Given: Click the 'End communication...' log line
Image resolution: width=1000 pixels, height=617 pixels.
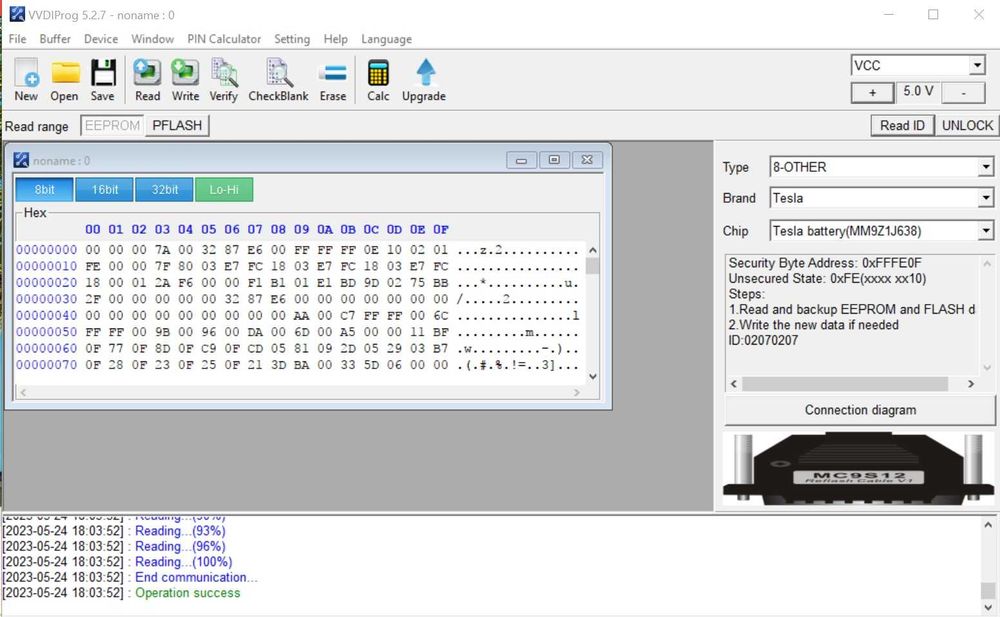Looking at the screenshot, I should pos(196,577).
